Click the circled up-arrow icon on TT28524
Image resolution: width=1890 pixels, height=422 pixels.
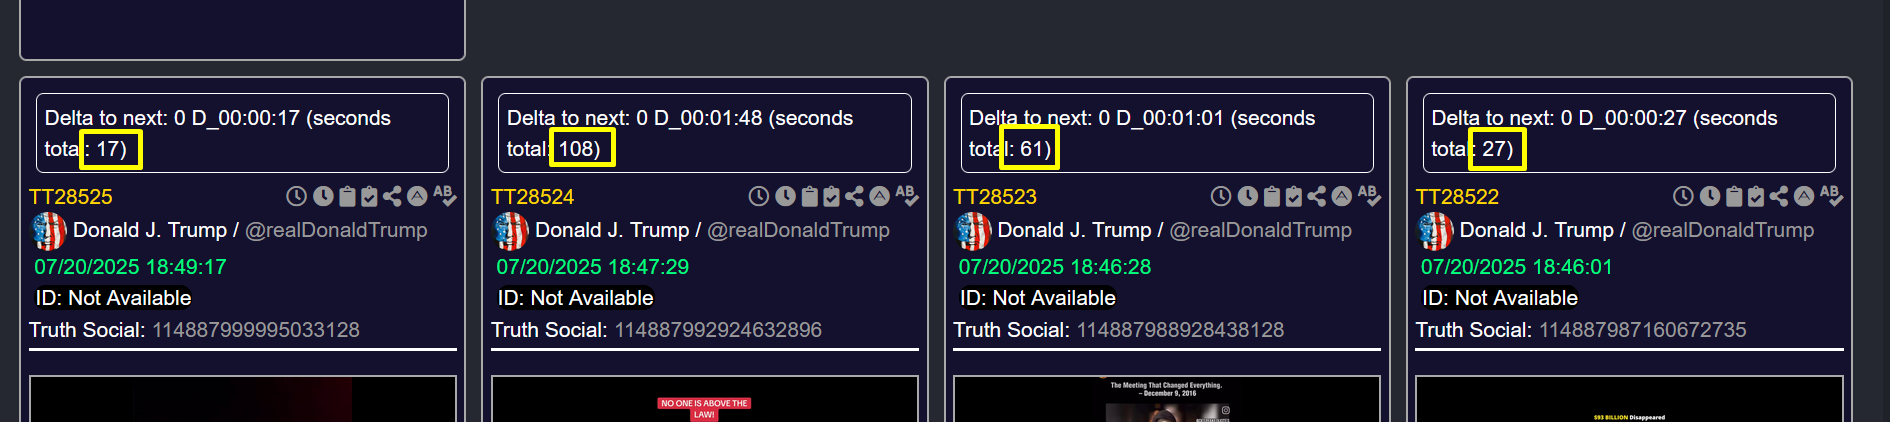tap(879, 196)
